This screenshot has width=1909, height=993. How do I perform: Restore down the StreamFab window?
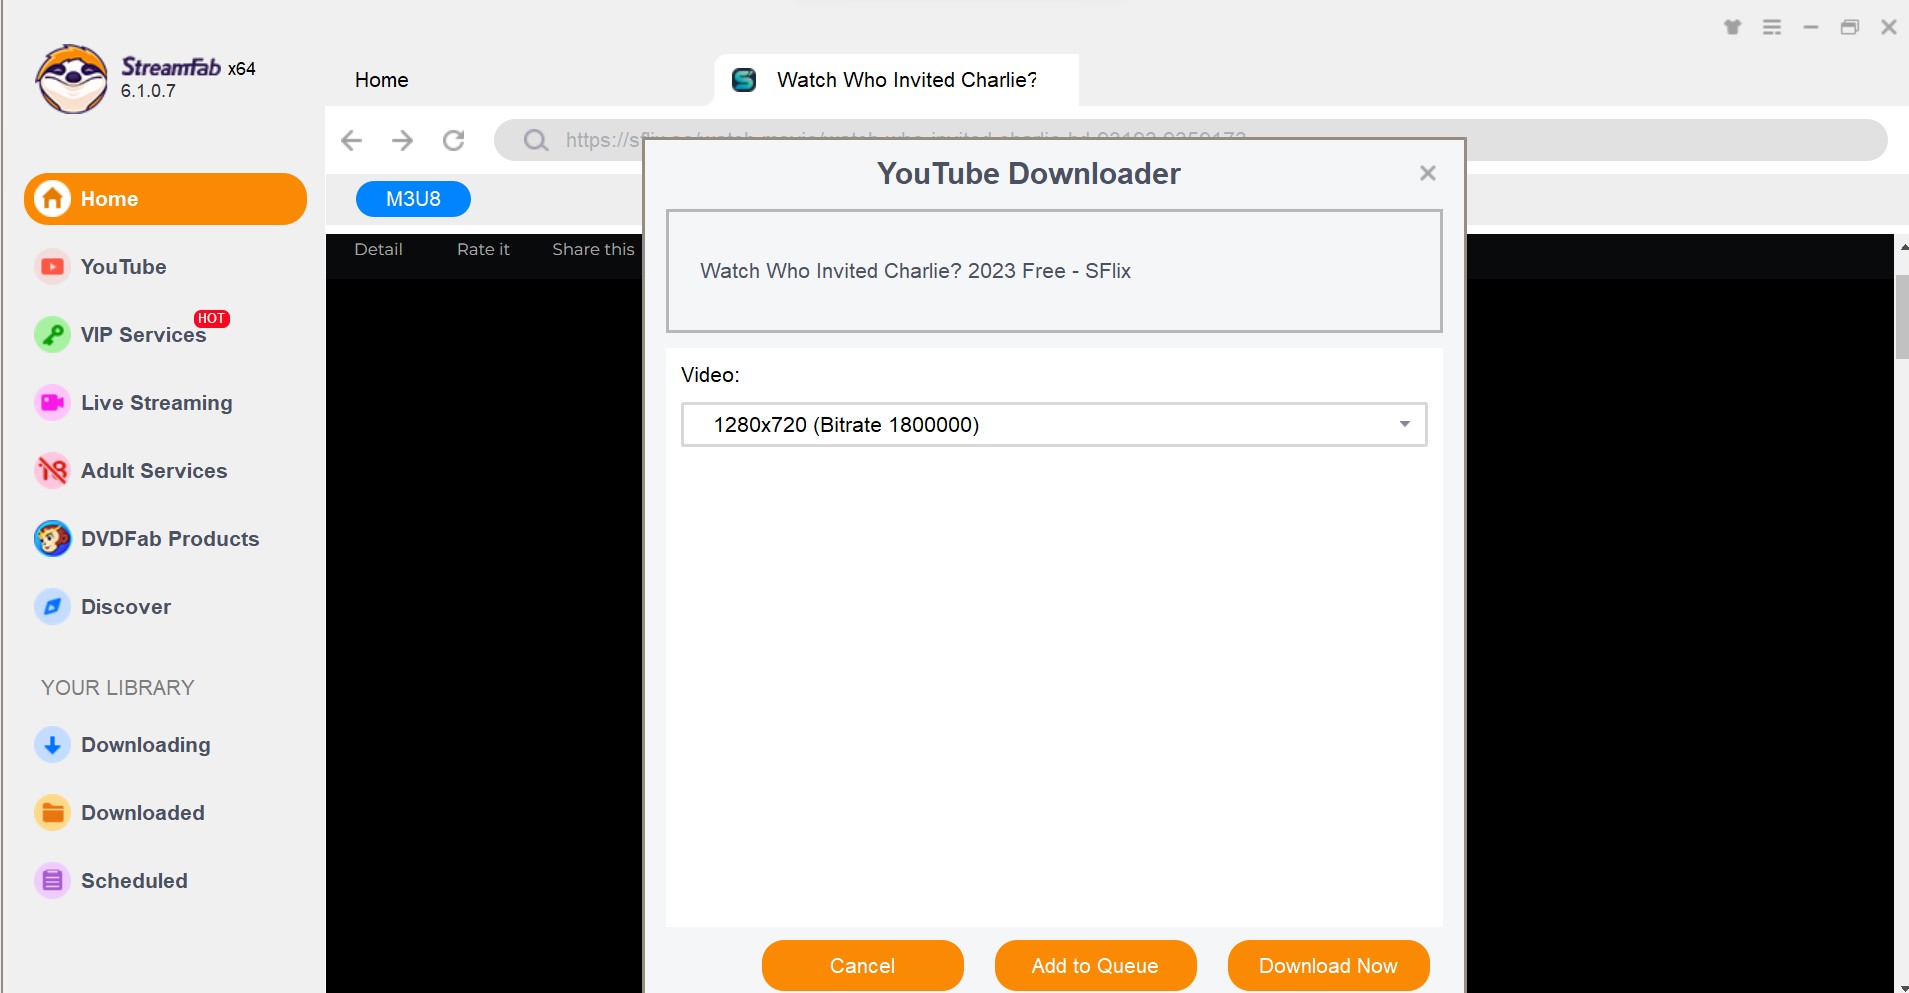click(1850, 27)
